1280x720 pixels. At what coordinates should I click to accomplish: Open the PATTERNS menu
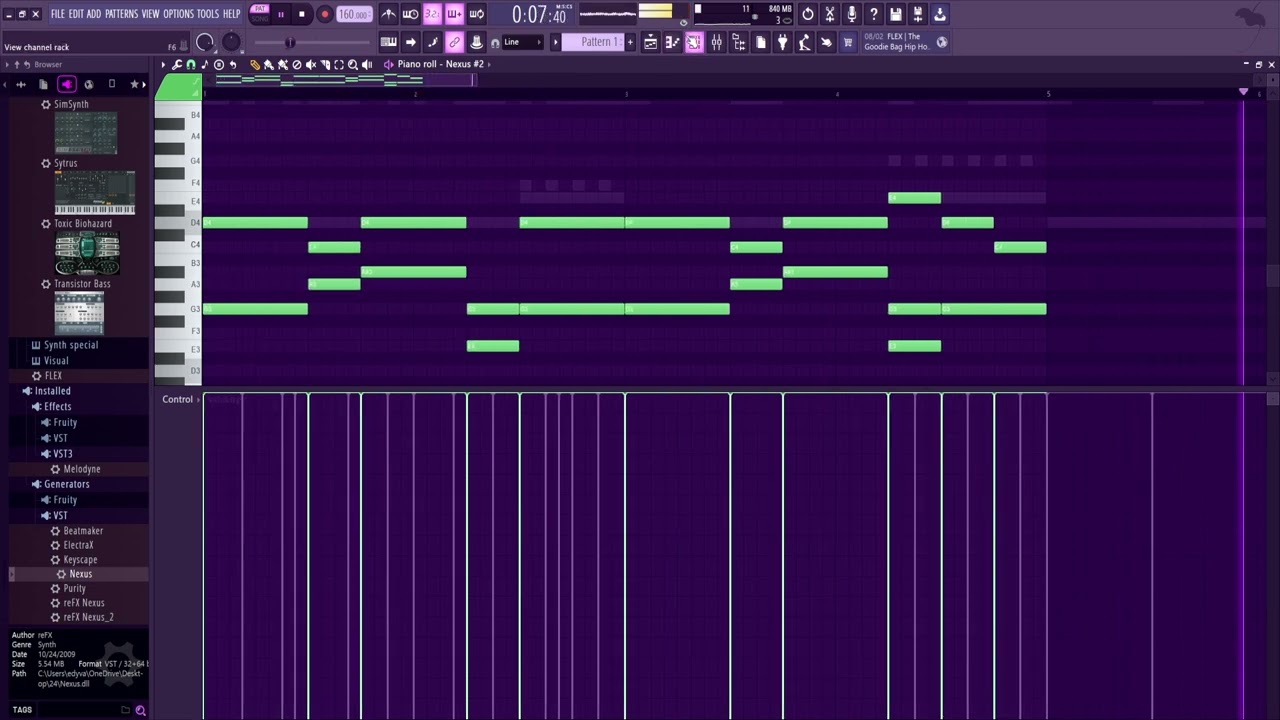(x=121, y=14)
